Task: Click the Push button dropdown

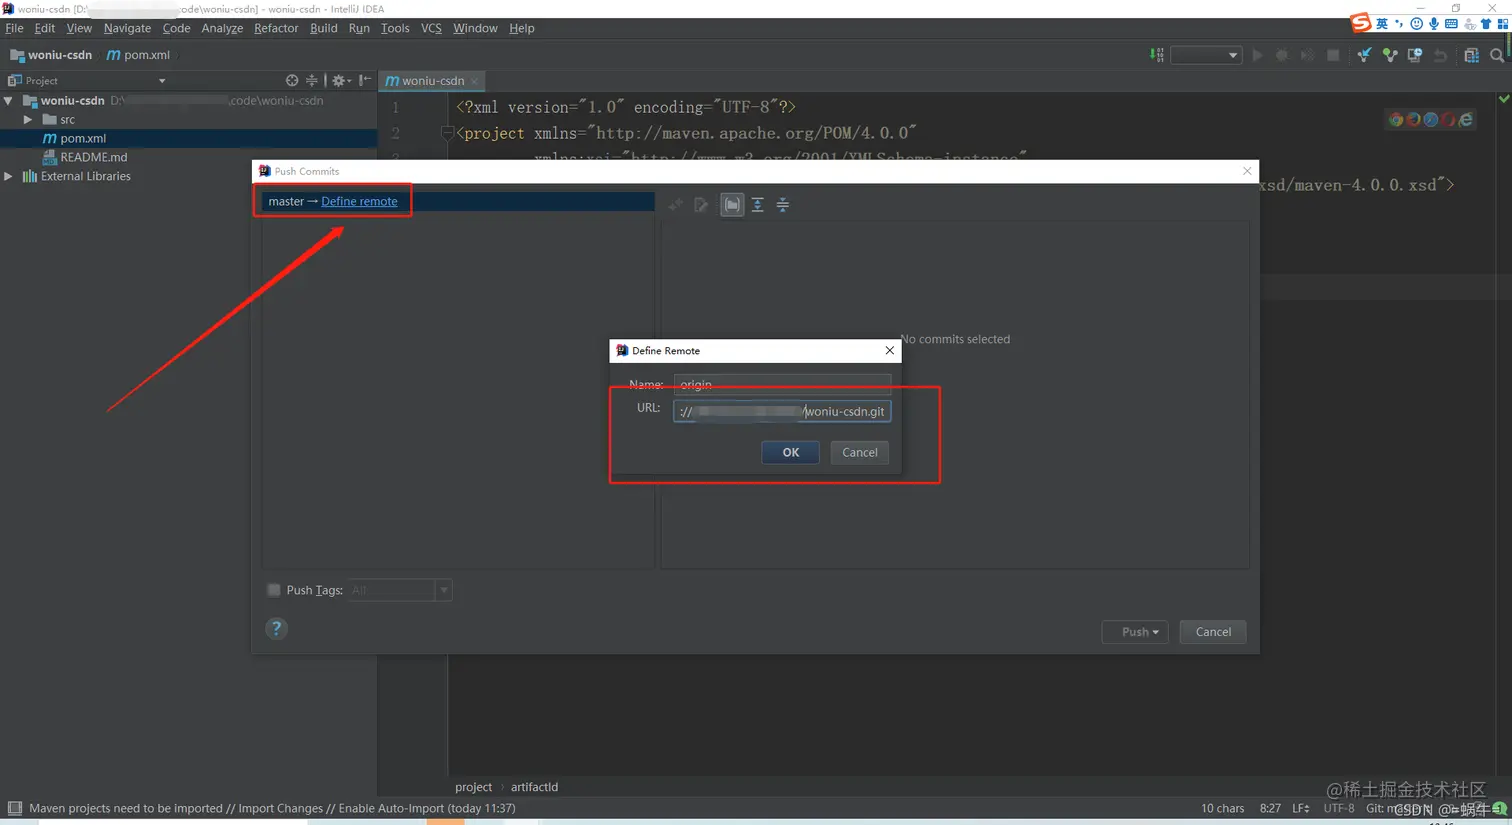Action: click(x=1135, y=632)
